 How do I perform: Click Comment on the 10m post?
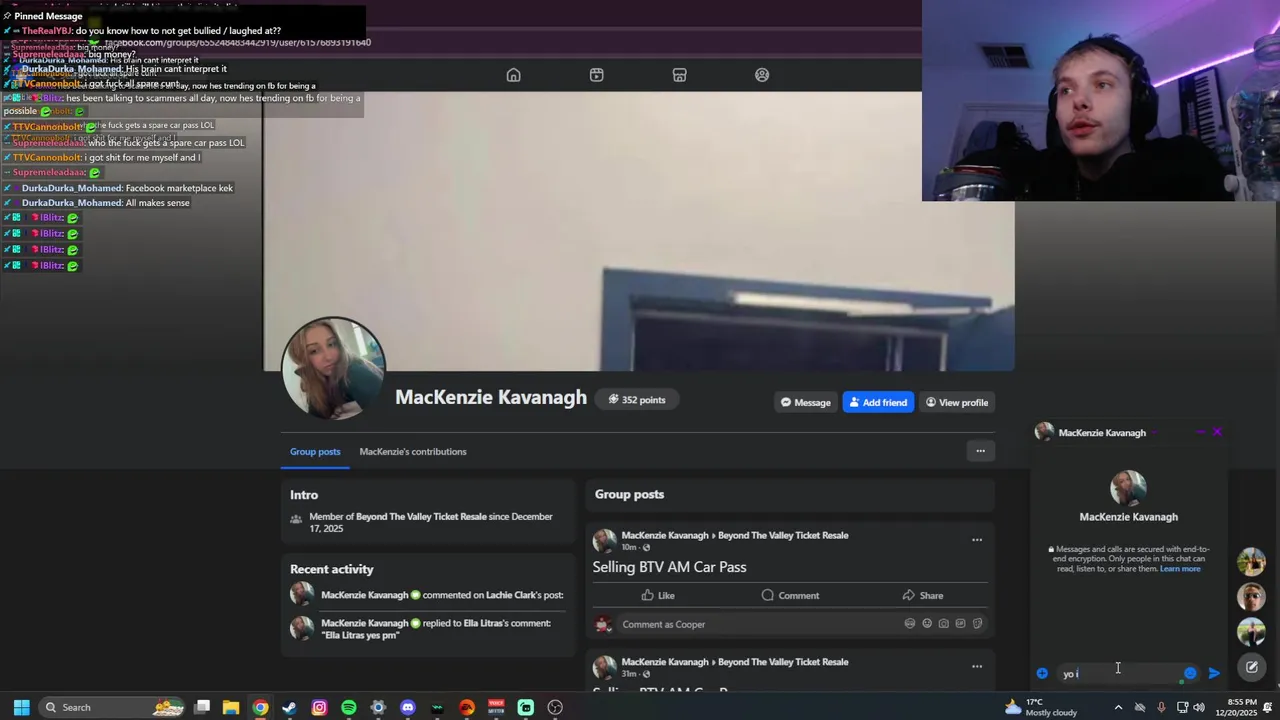pyautogui.click(x=790, y=595)
